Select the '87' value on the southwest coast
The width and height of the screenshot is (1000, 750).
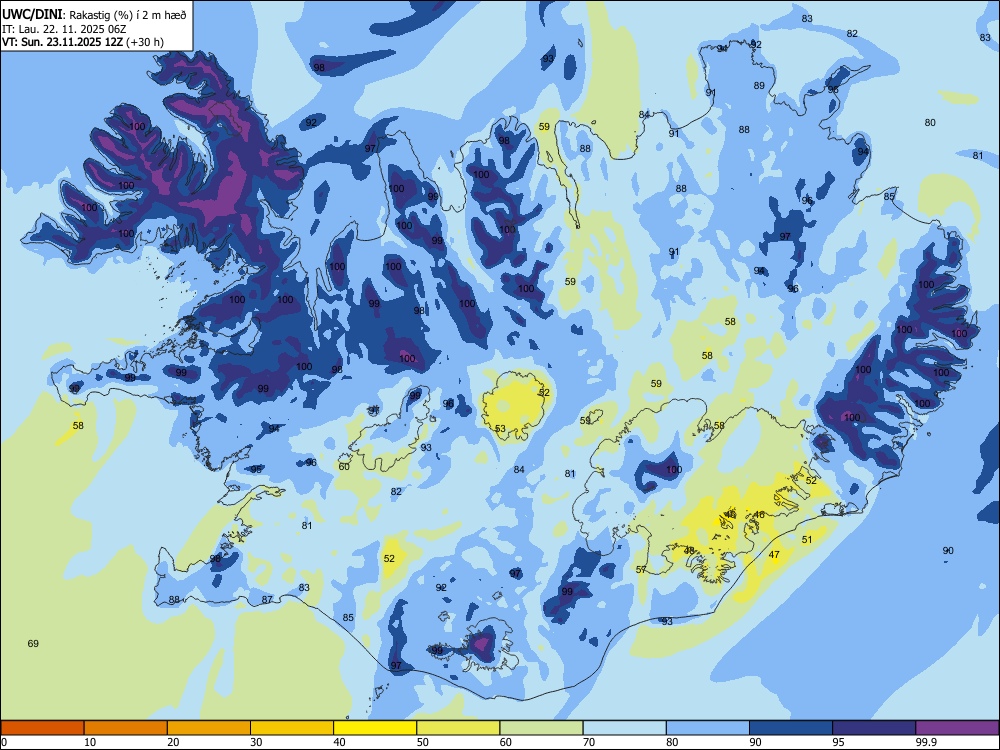coord(267,599)
